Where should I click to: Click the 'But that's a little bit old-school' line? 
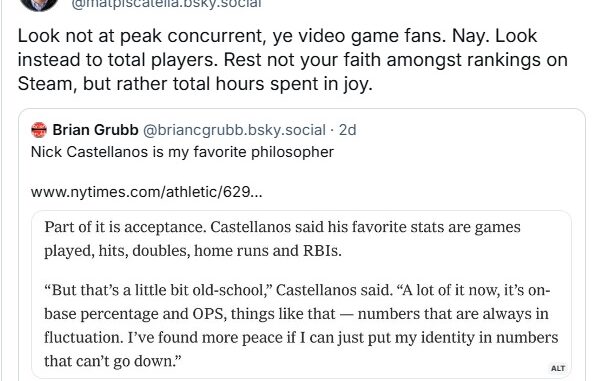[x=297, y=290]
